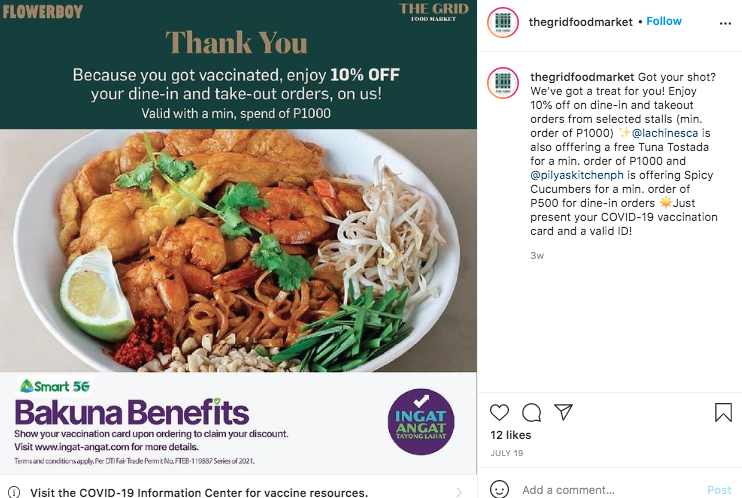
Task: Expand COVID-19 Information Center chevron
Action: click(459, 492)
